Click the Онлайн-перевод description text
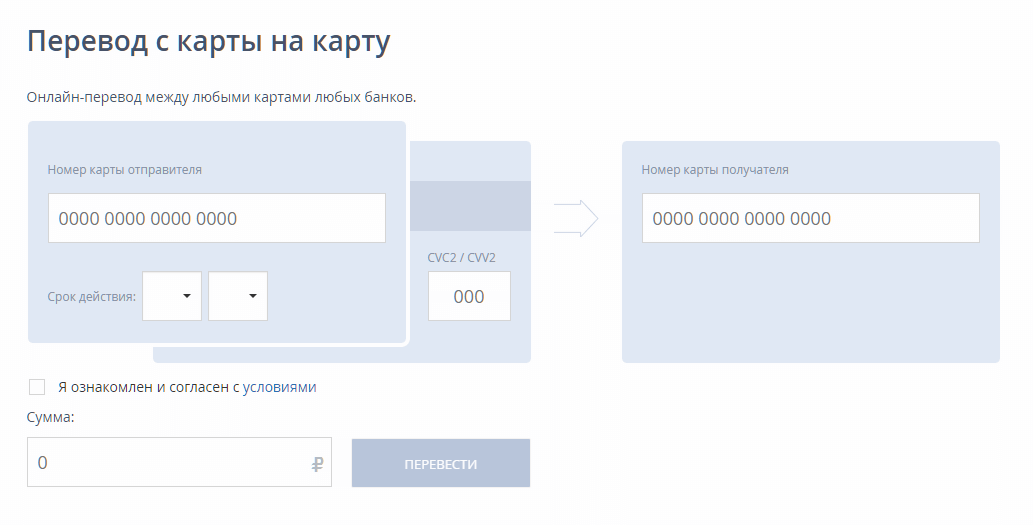The image size is (1033, 525). tap(221, 98)
